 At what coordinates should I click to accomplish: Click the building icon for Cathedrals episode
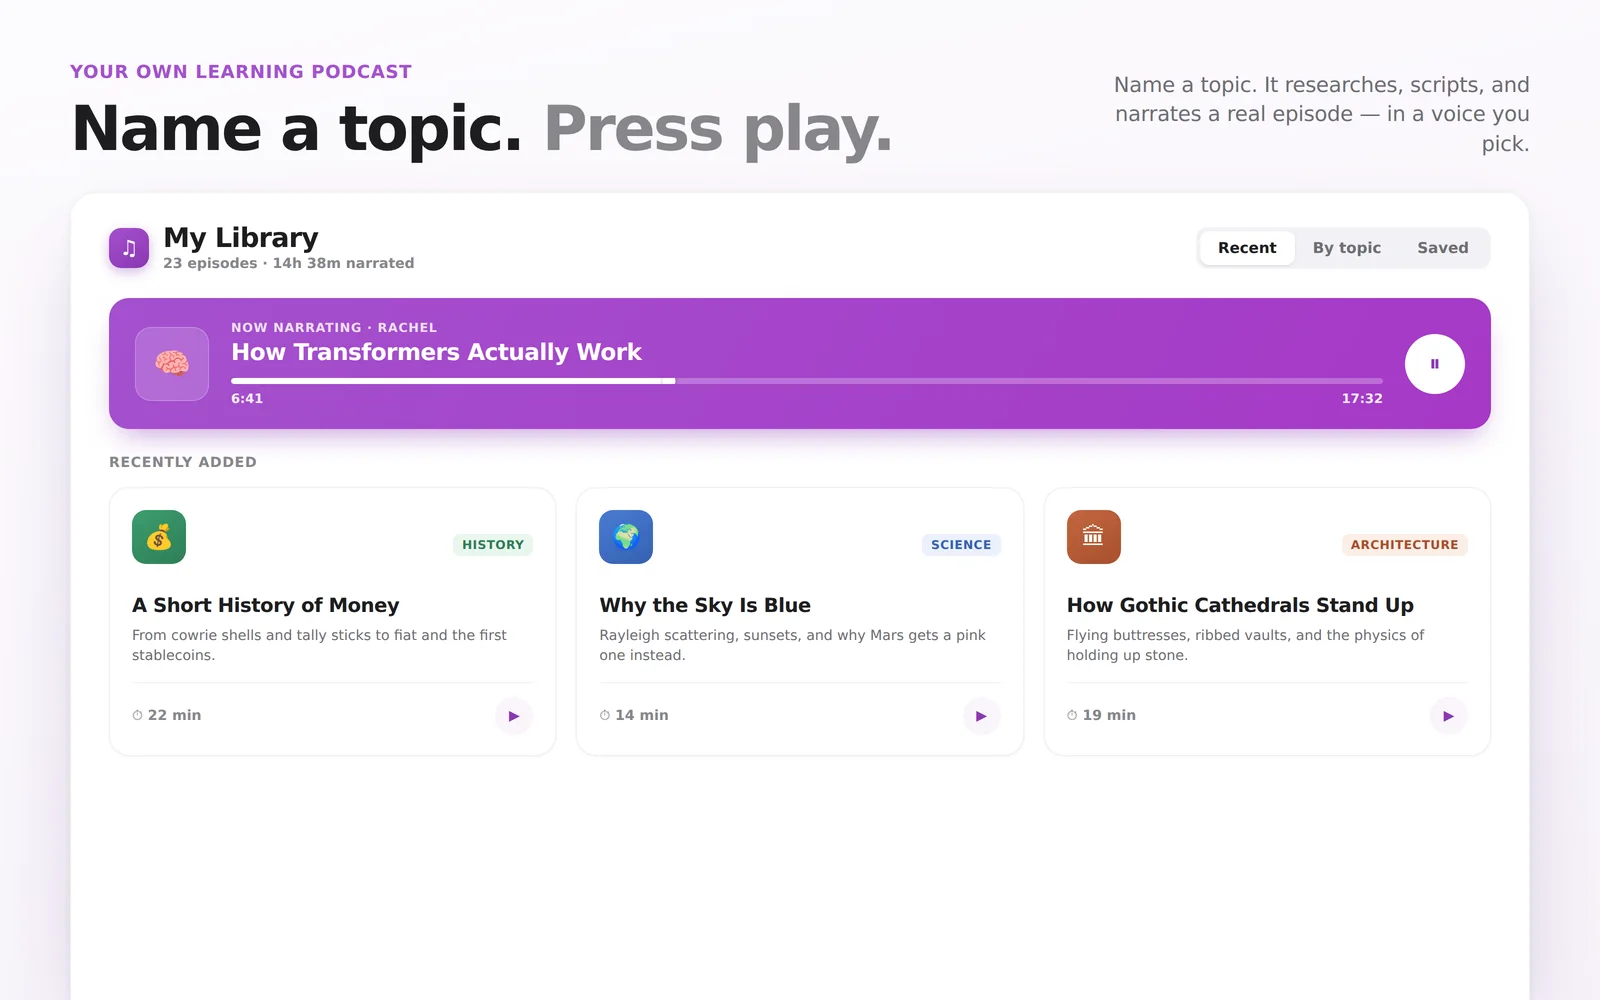click(1093, 537)
